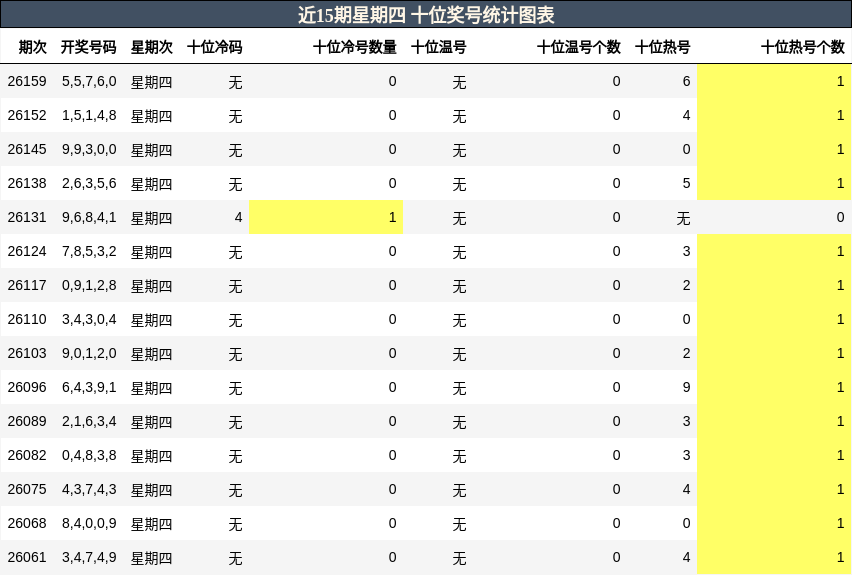Select the 期次 column header

[33, 47]
